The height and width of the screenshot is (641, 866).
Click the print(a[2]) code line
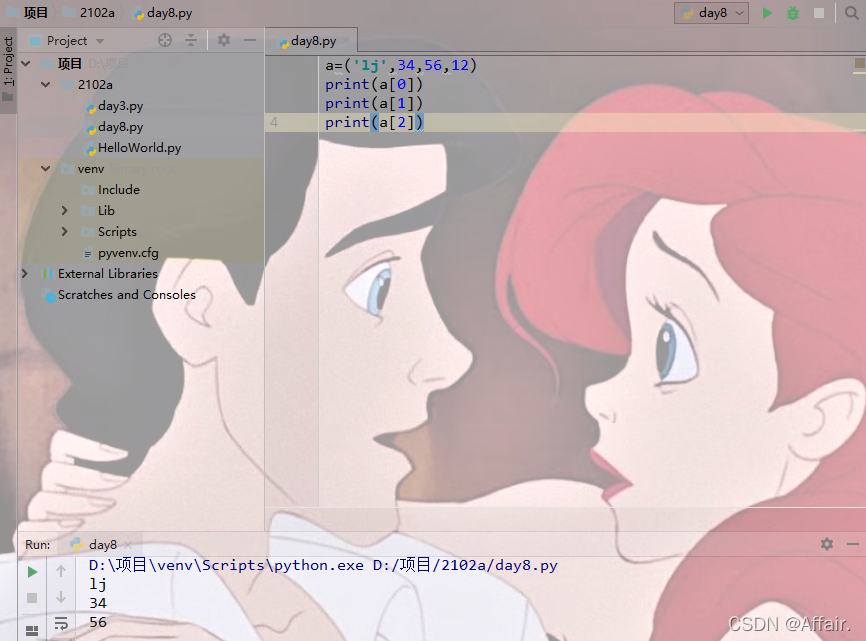click(374, 122)
